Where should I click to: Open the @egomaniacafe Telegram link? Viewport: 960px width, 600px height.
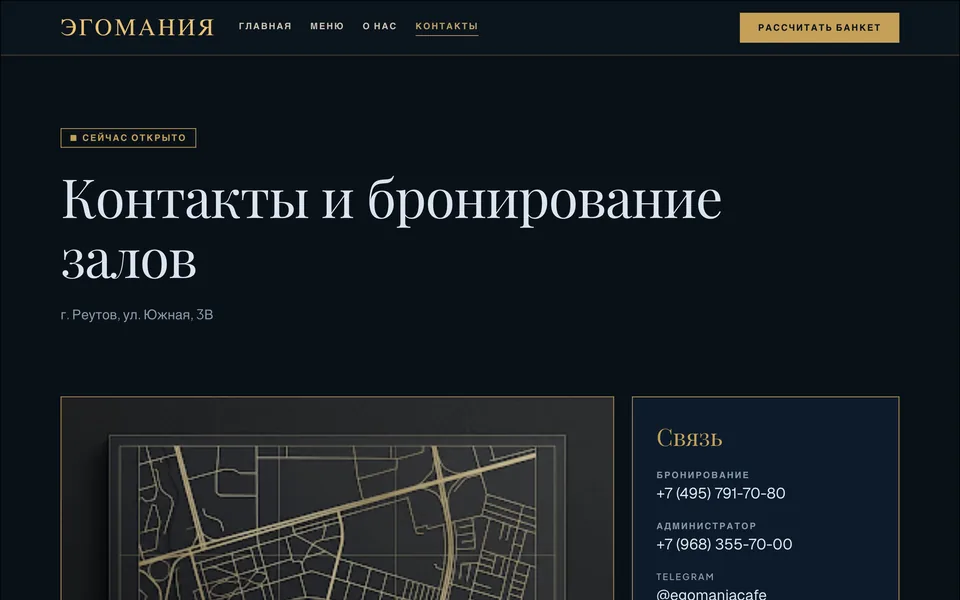pyautogui.click(x=711, y=594)
